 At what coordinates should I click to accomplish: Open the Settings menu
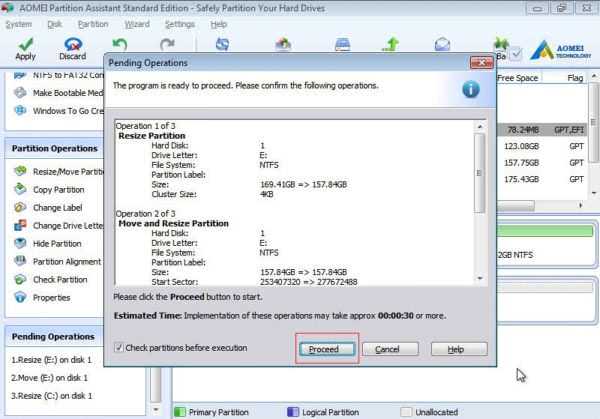pyautogui.click(x=180, y=24)
